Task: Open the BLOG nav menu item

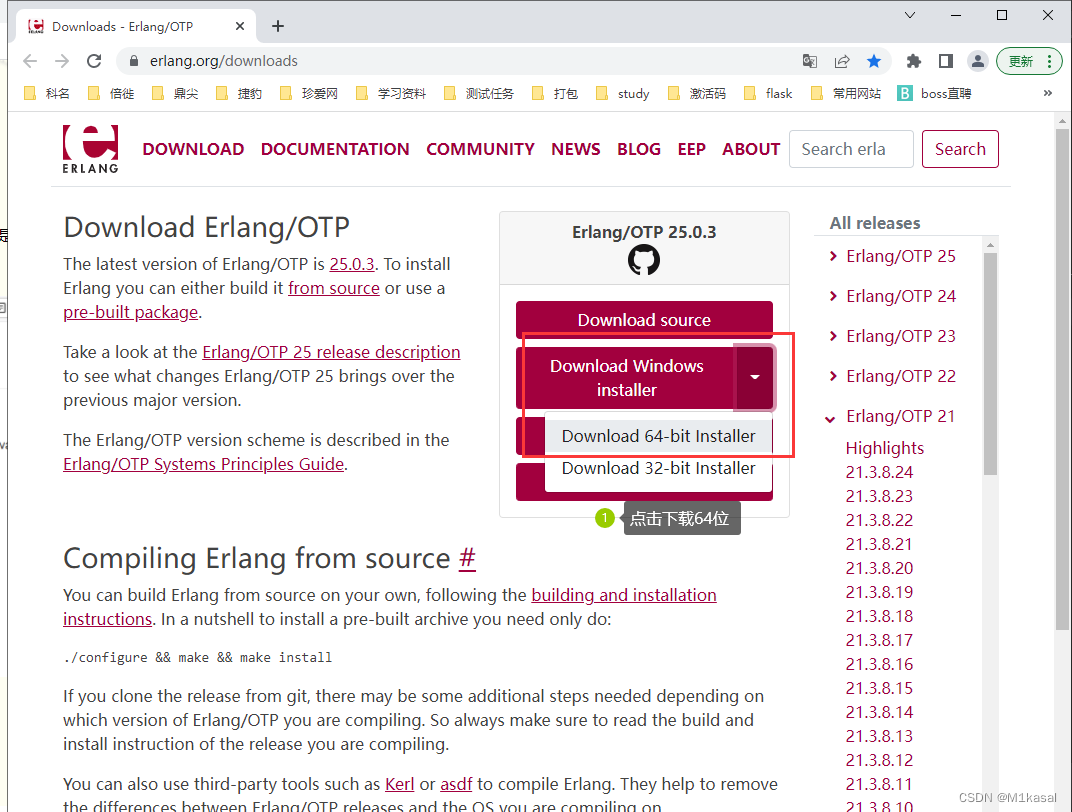Action: pyautogui.click(x=639, y=149)
